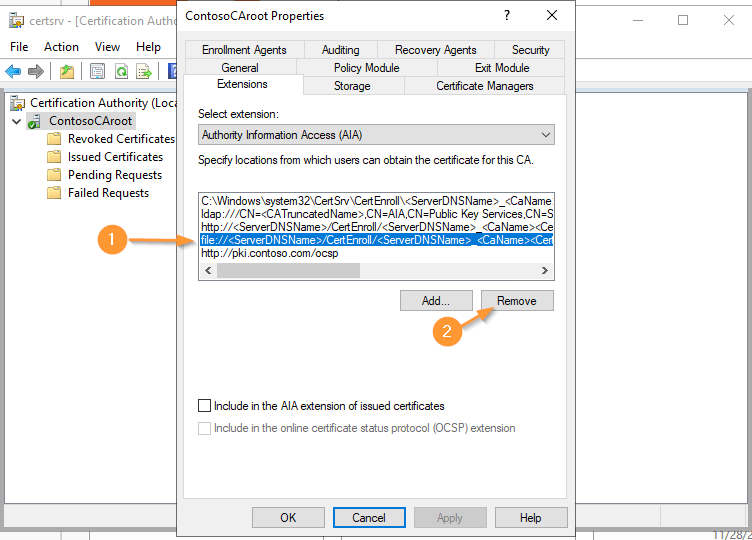Select Issued Certificates in the tree
The image size is (752, 540).
(116, 157)
